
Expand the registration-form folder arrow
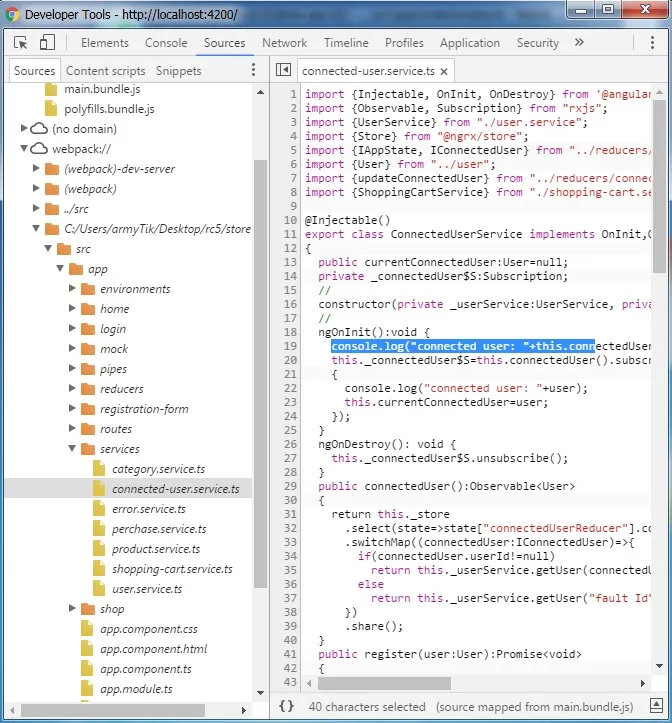[x=72, y=408]
